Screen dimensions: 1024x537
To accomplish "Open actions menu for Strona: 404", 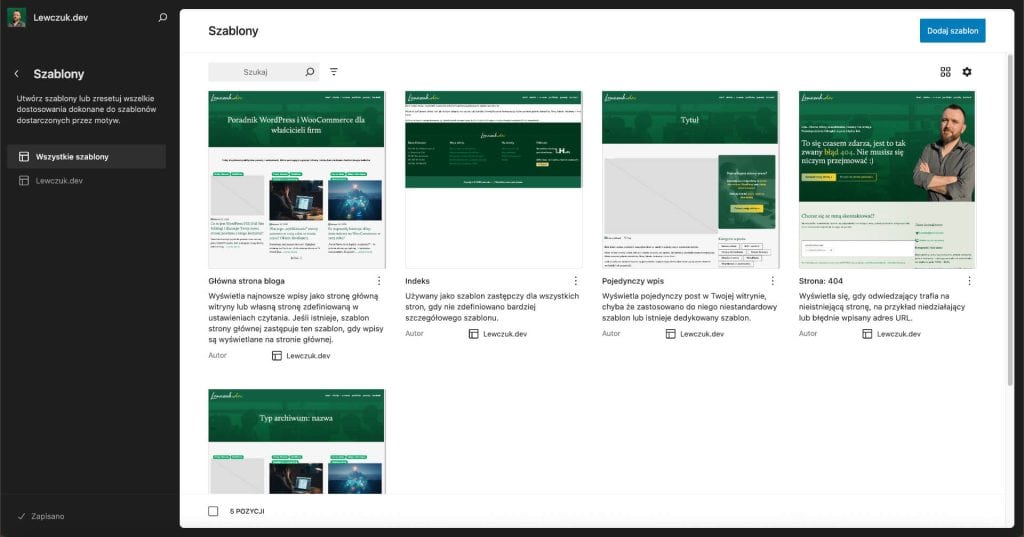I will point(969,281).
